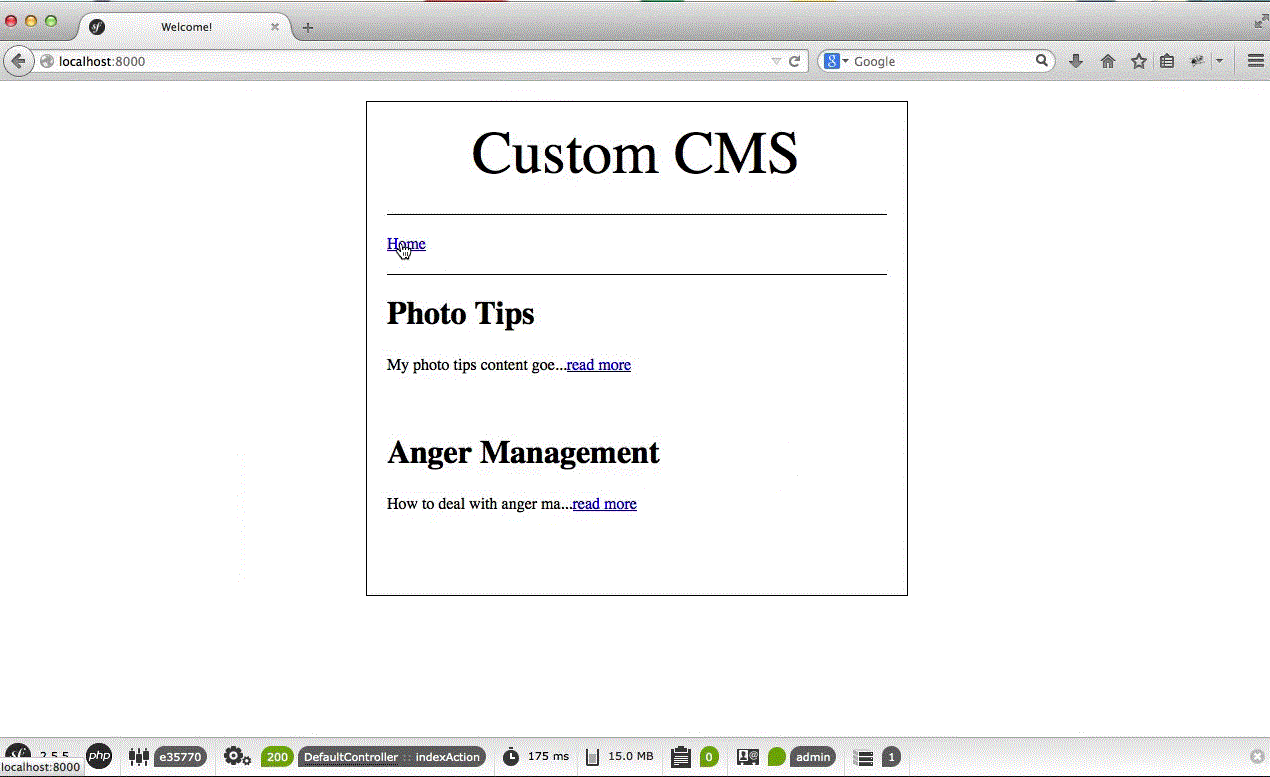Open the config panel icon beside e35770
Viewport: 1270px width, 777px height.
click(x=139, y=757)
